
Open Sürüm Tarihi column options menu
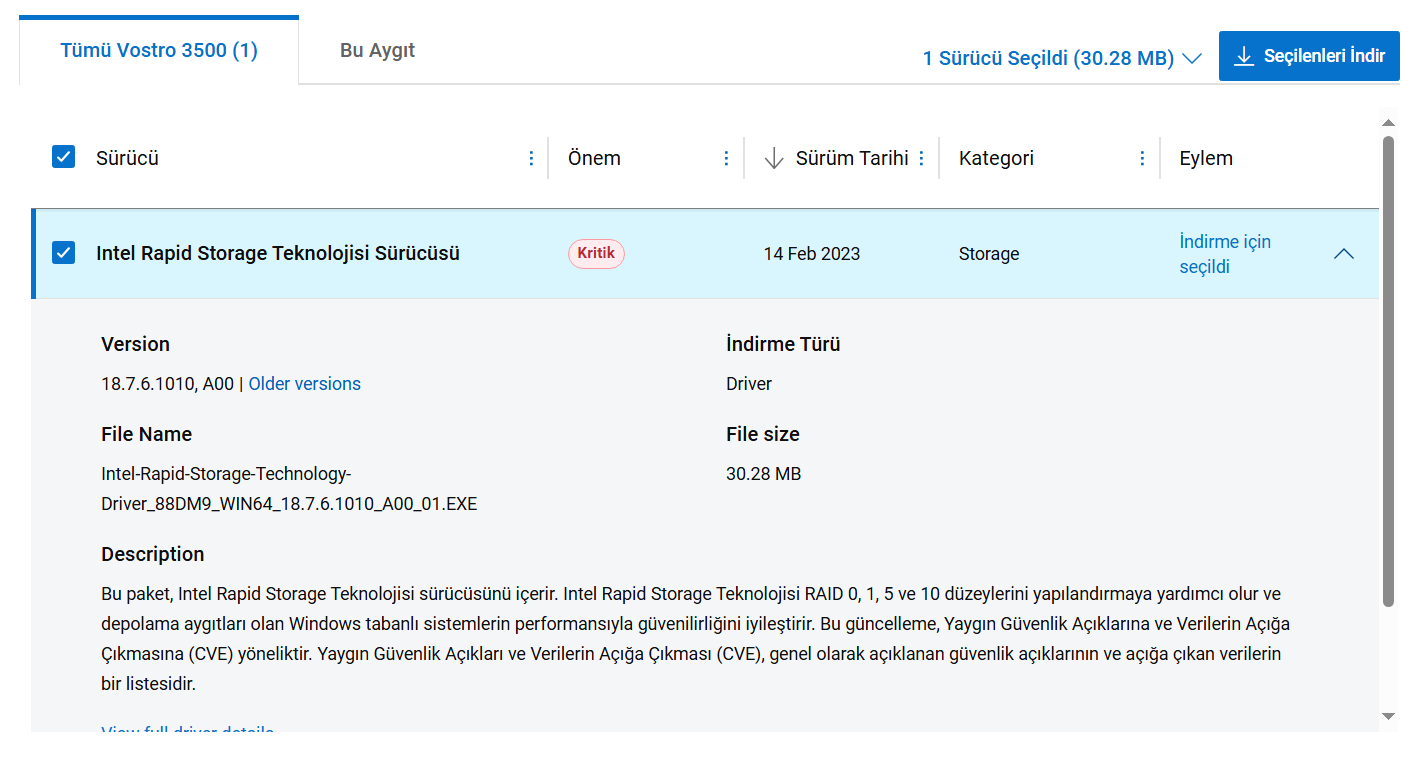coord(921,158)
